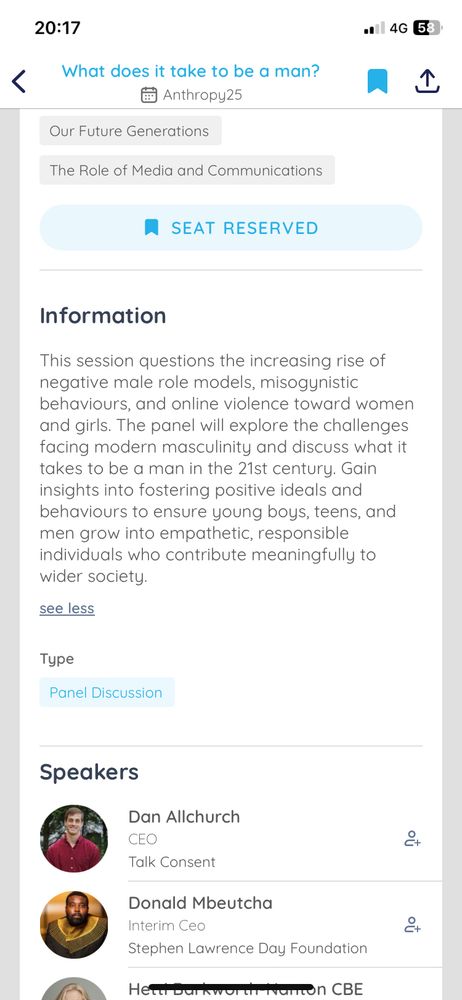
Task: Tap the back arrow icon
Action: [x=19, y=82]
